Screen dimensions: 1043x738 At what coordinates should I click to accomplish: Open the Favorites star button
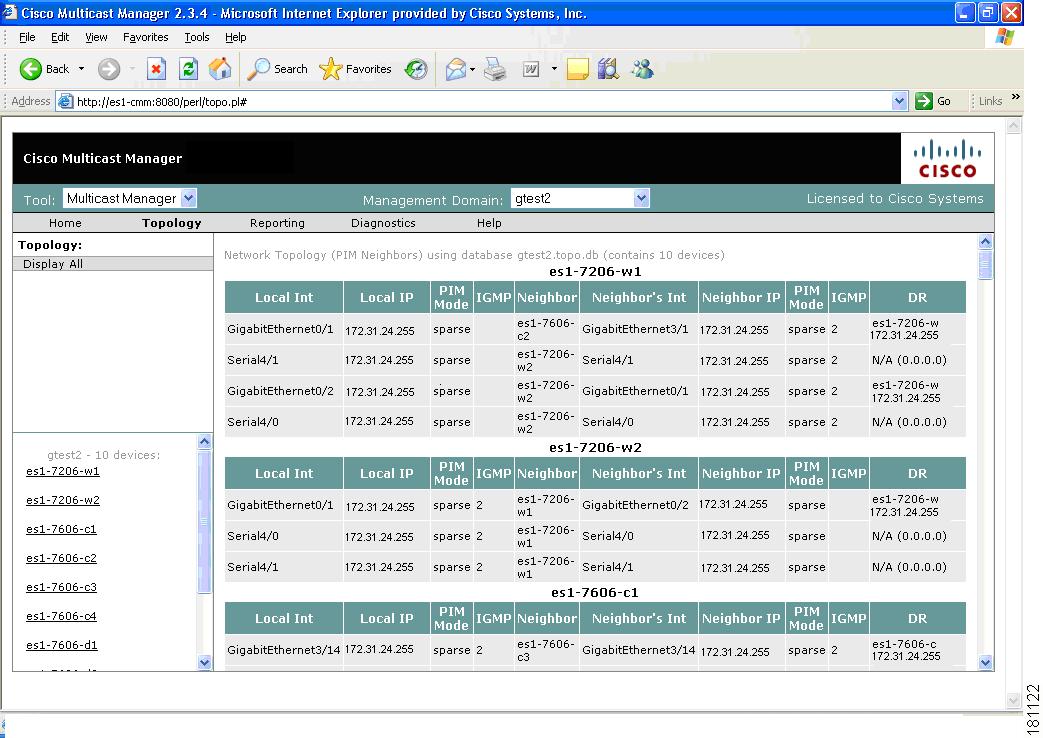tap(355, 69)
